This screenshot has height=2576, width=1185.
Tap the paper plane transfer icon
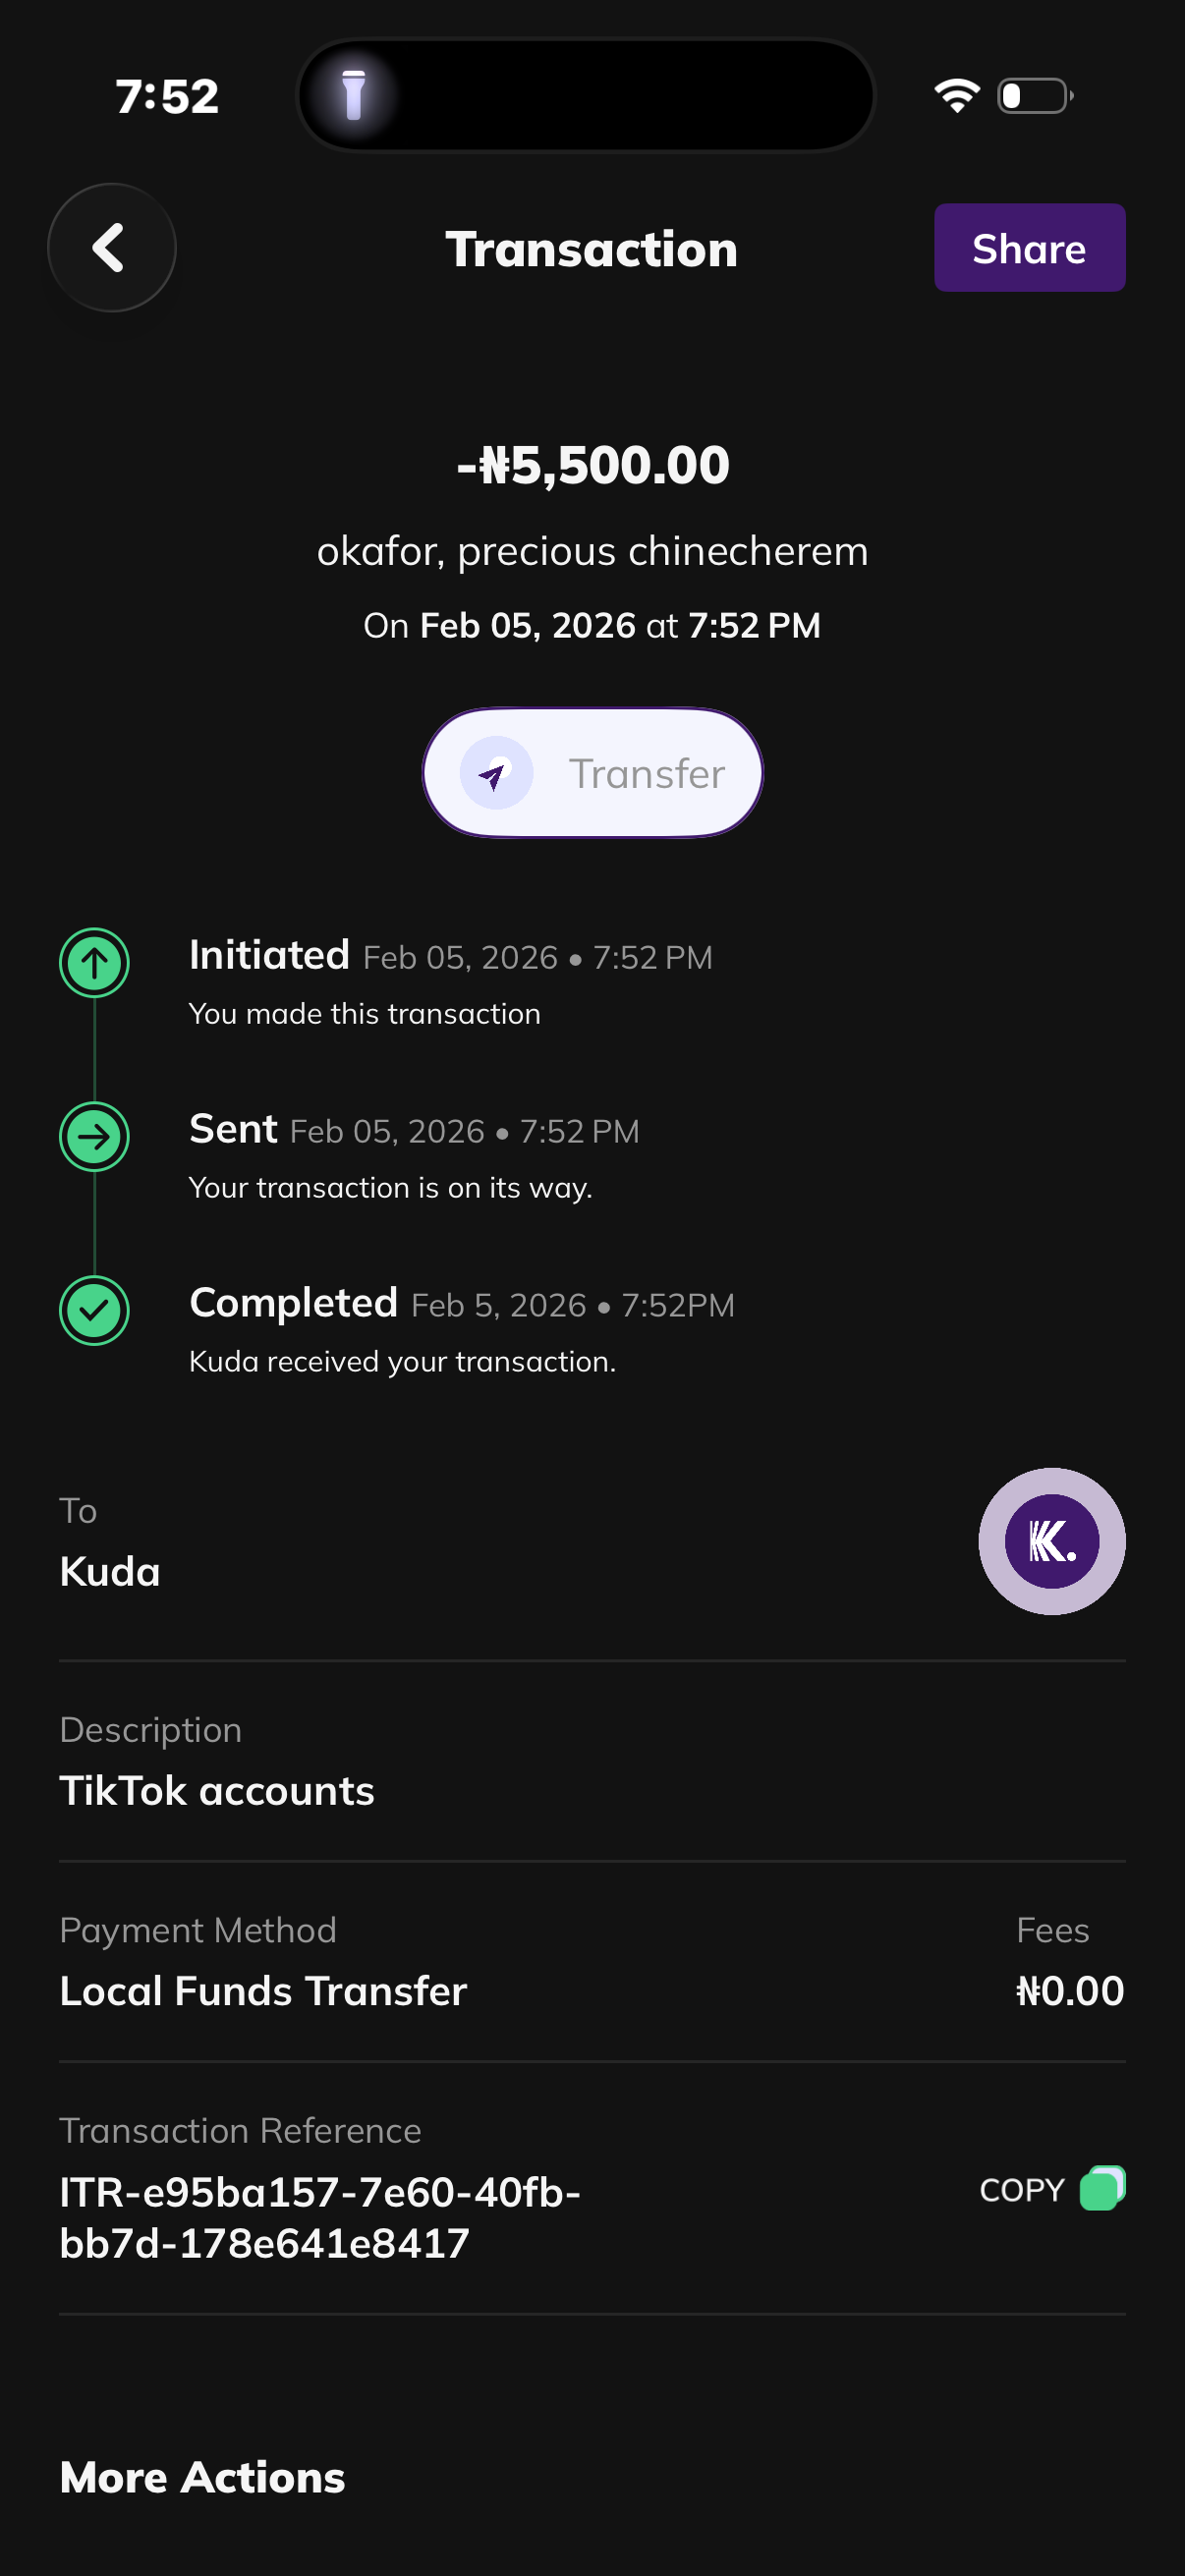[x=496, y=773]
